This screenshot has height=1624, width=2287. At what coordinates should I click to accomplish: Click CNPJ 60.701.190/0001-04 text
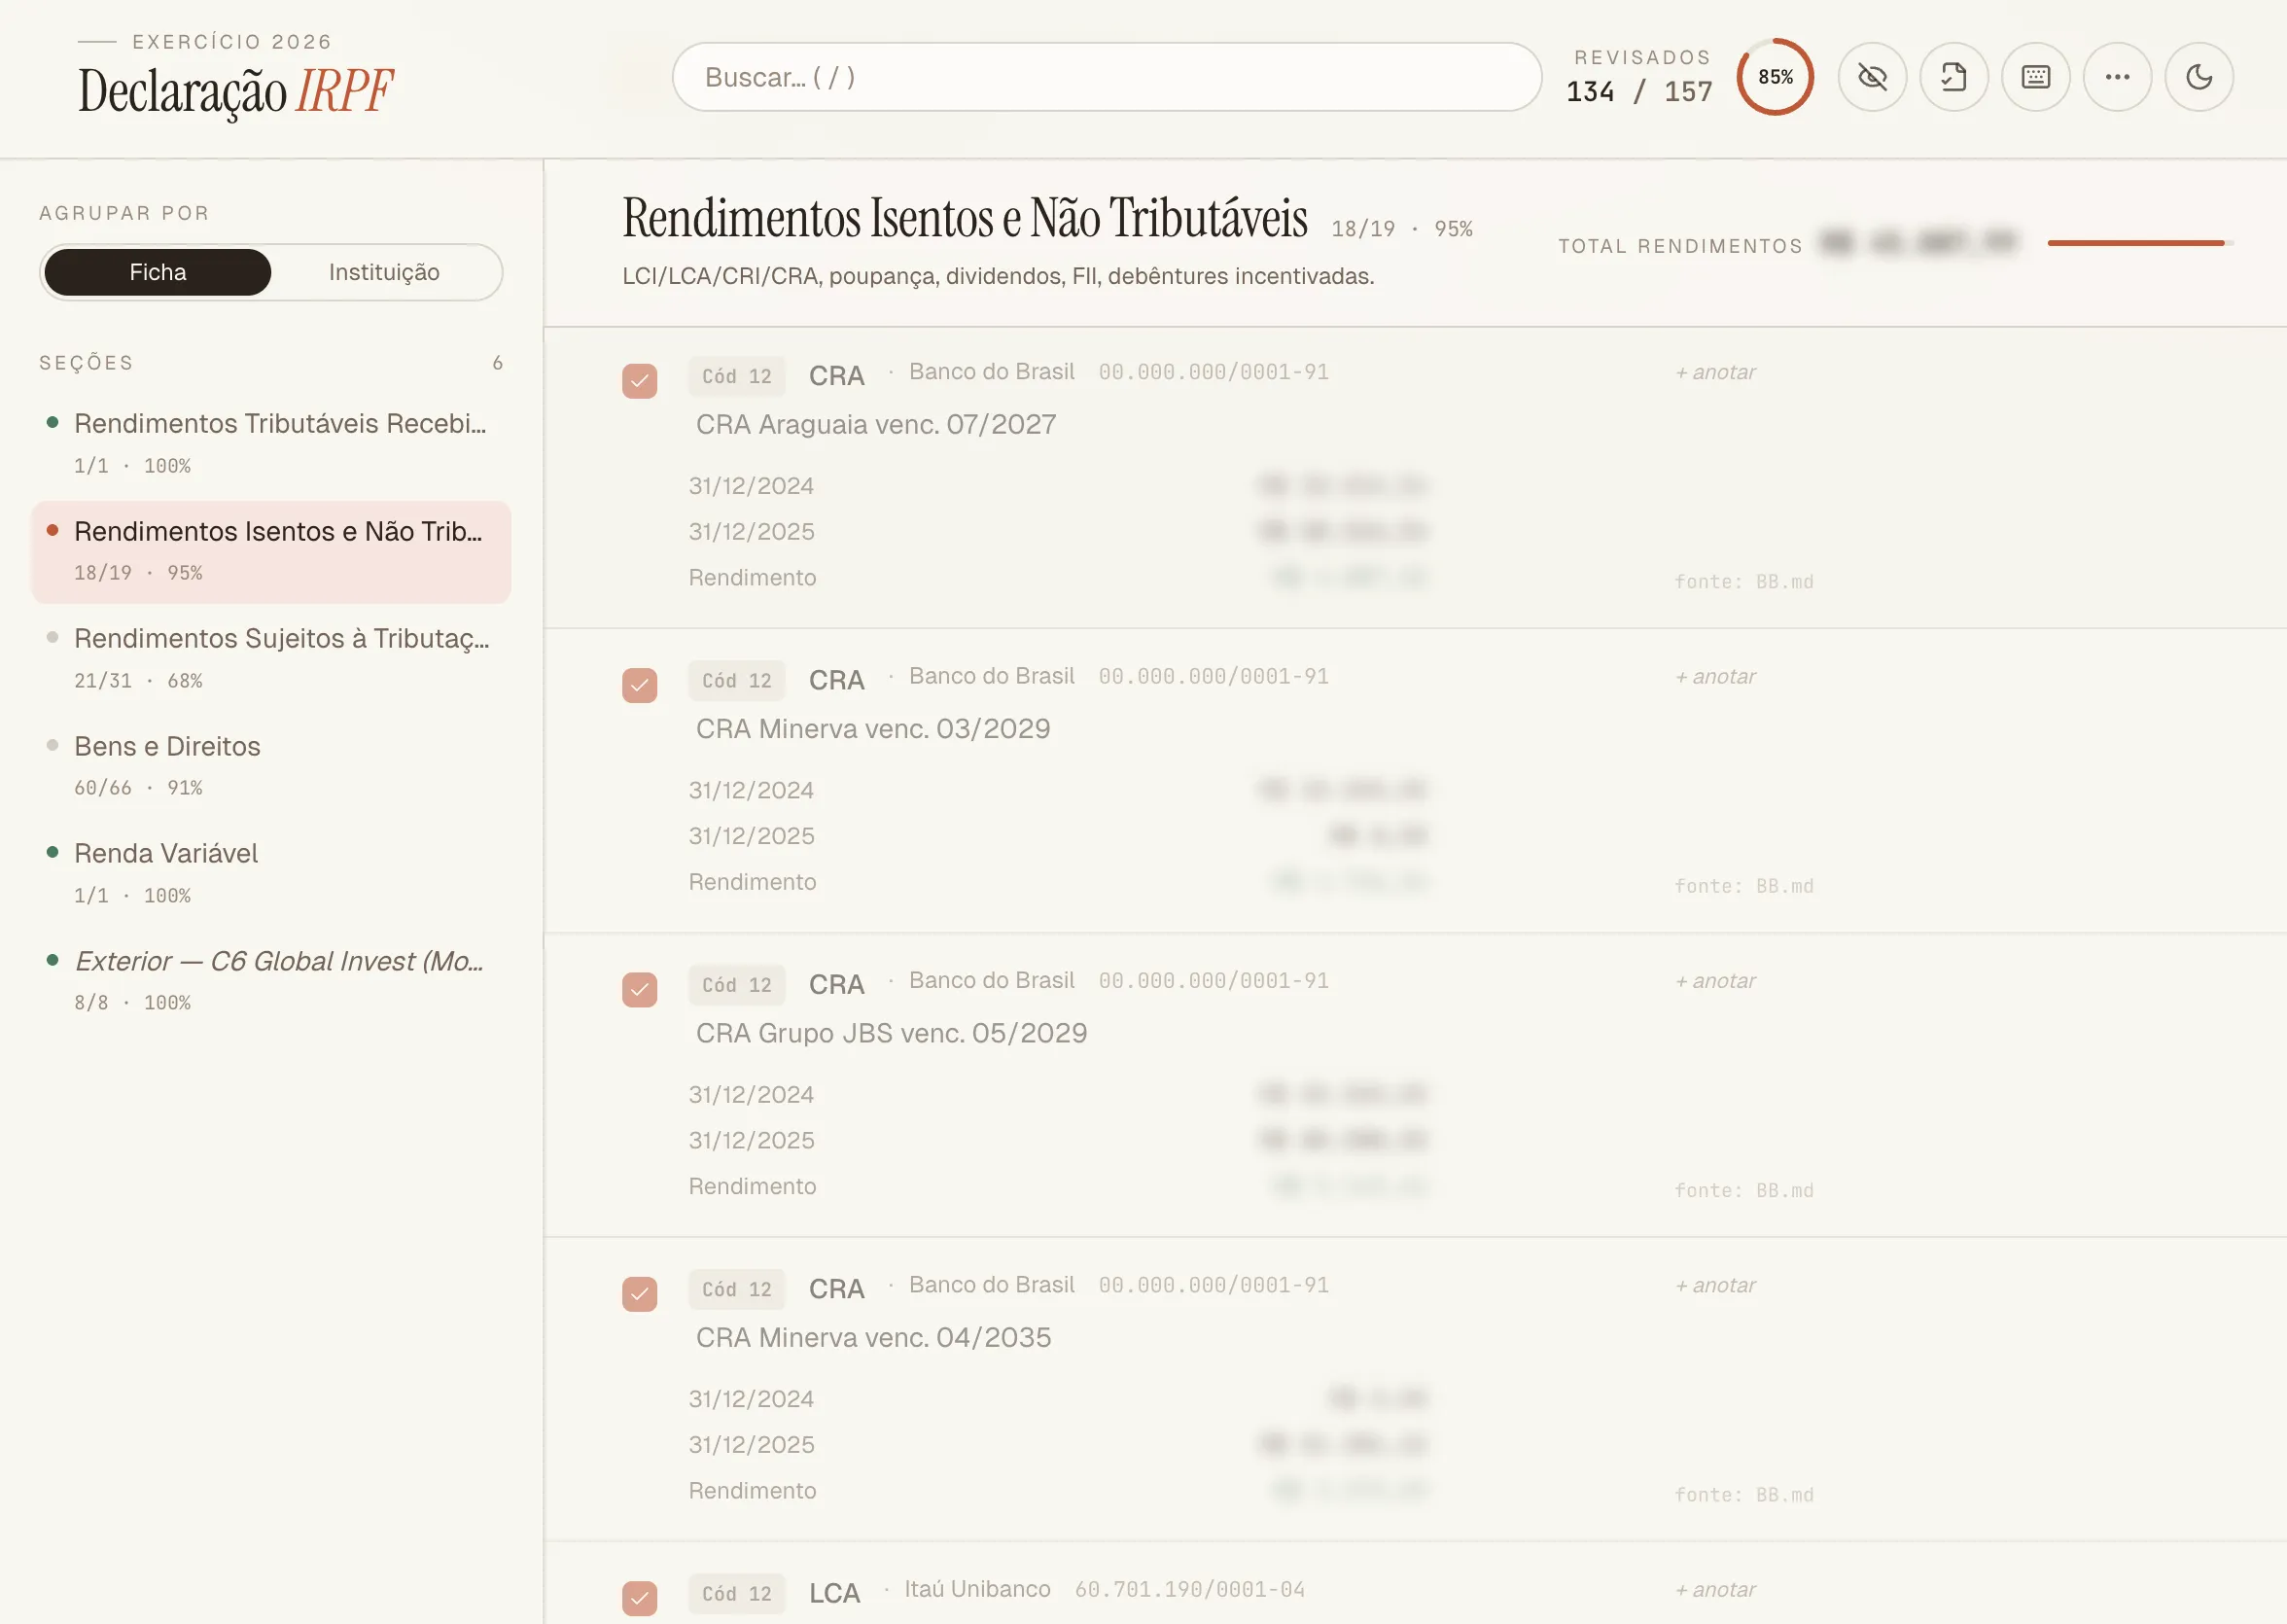point(1190,1589)
